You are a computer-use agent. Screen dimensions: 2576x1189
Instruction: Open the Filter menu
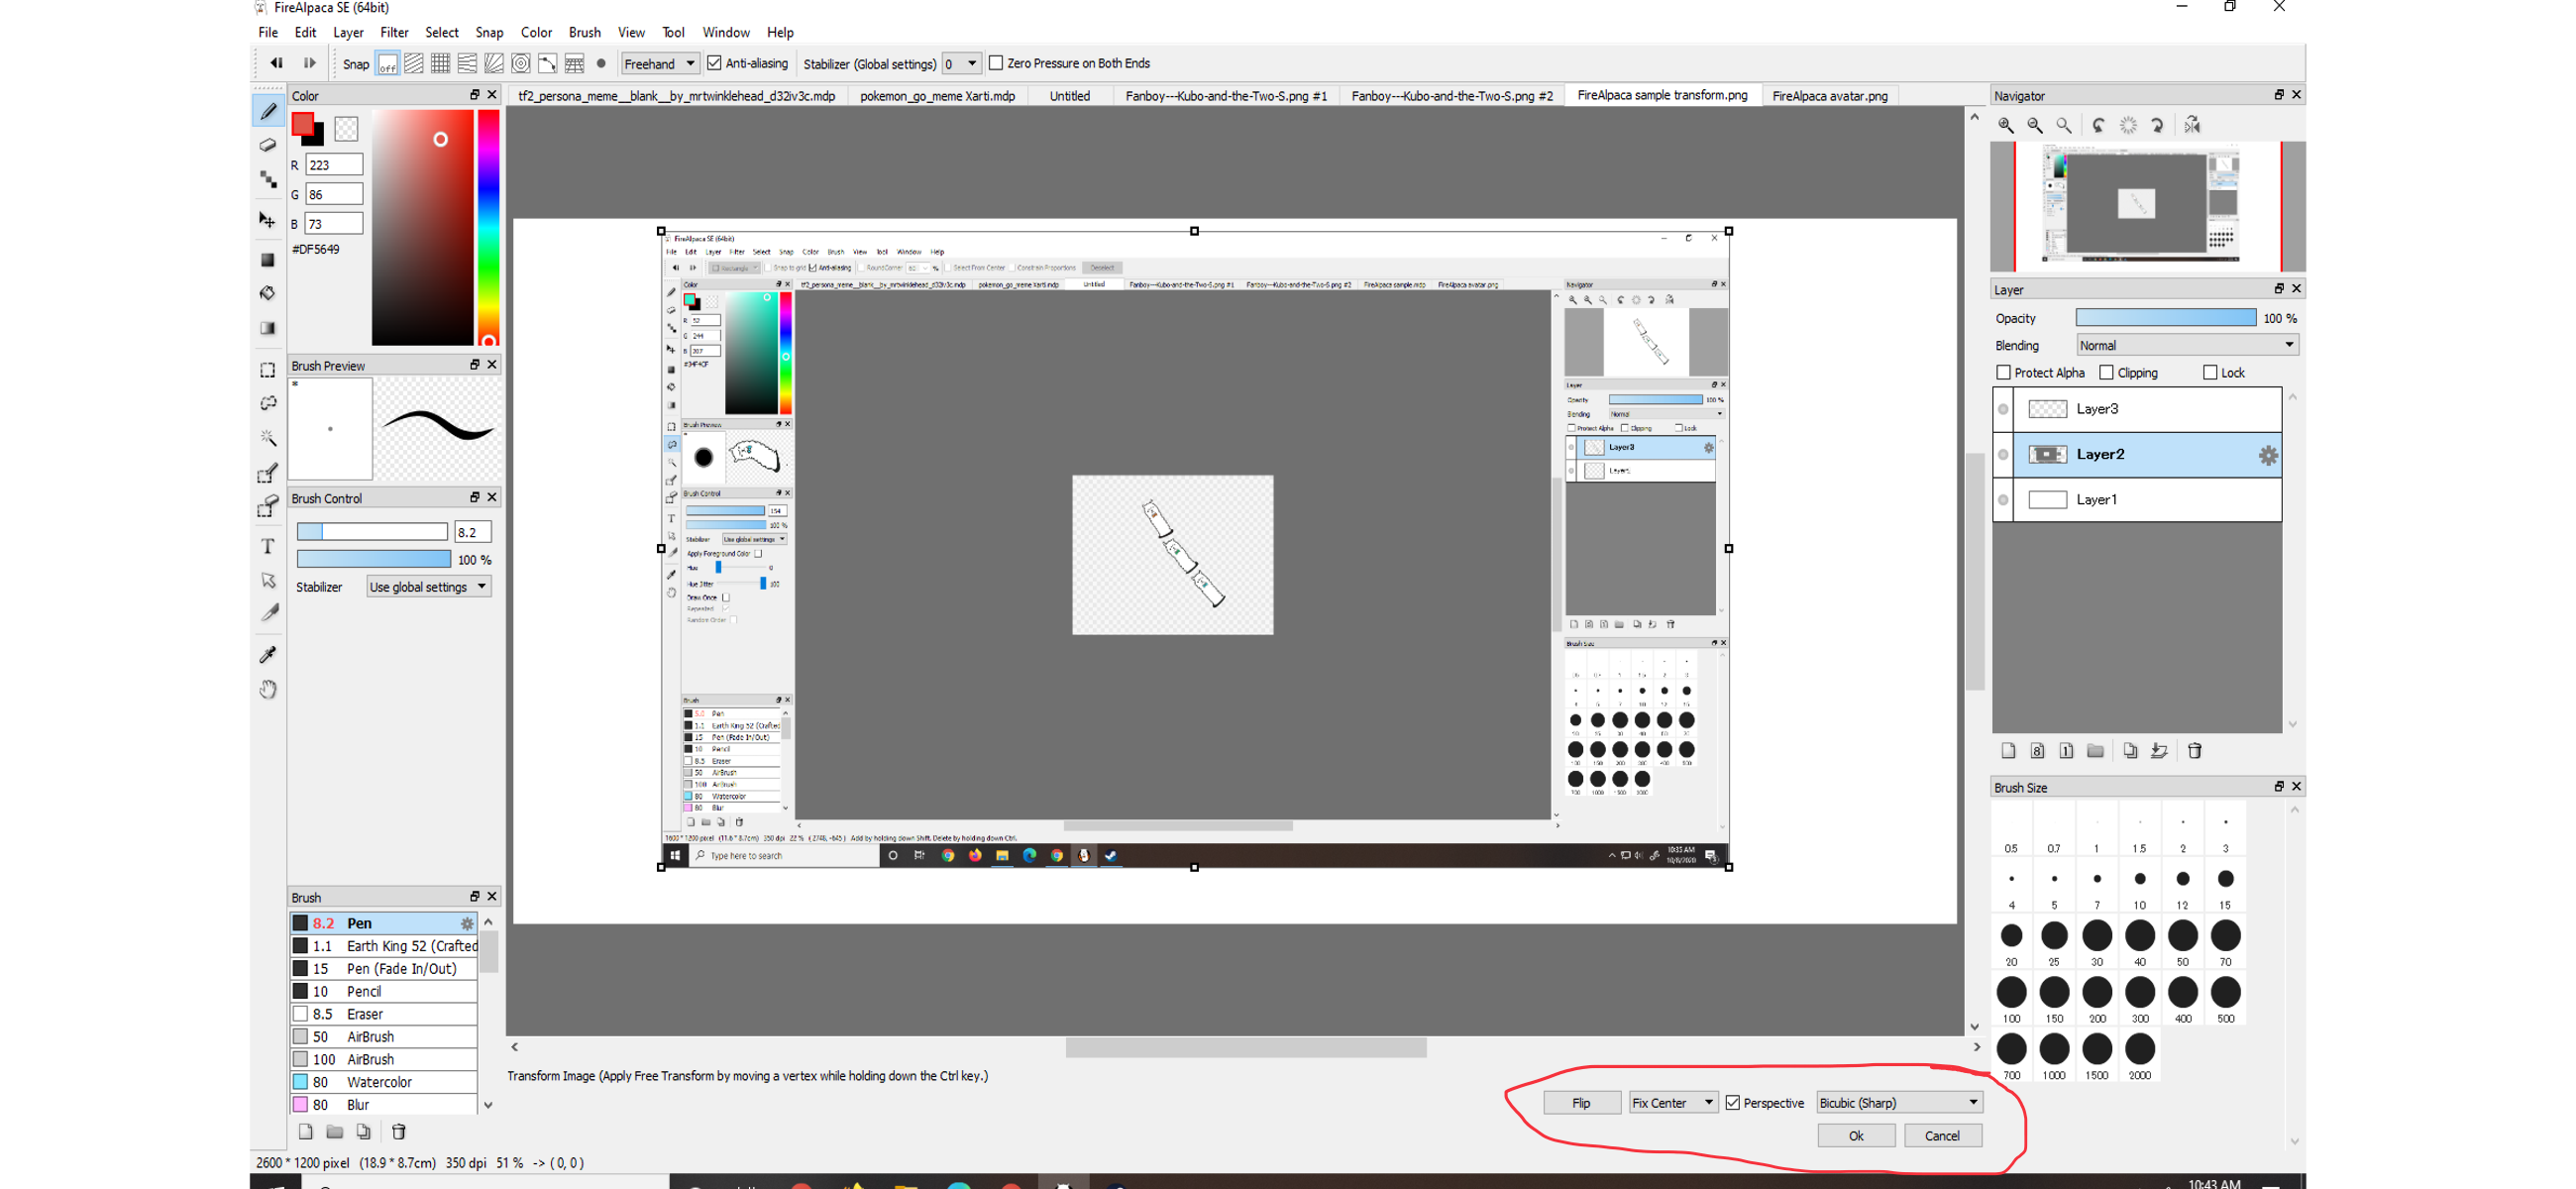click(x=394, y=32)
